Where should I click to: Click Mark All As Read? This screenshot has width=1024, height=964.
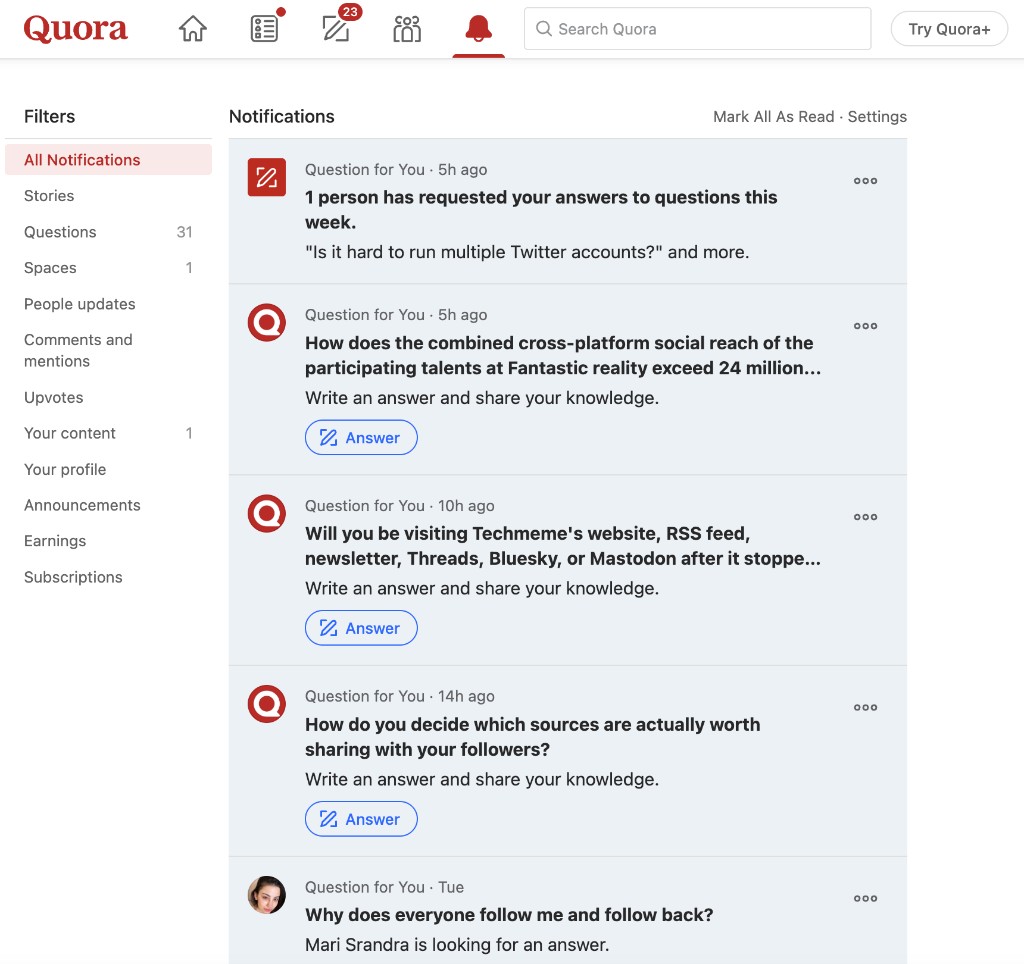point(773,116)
